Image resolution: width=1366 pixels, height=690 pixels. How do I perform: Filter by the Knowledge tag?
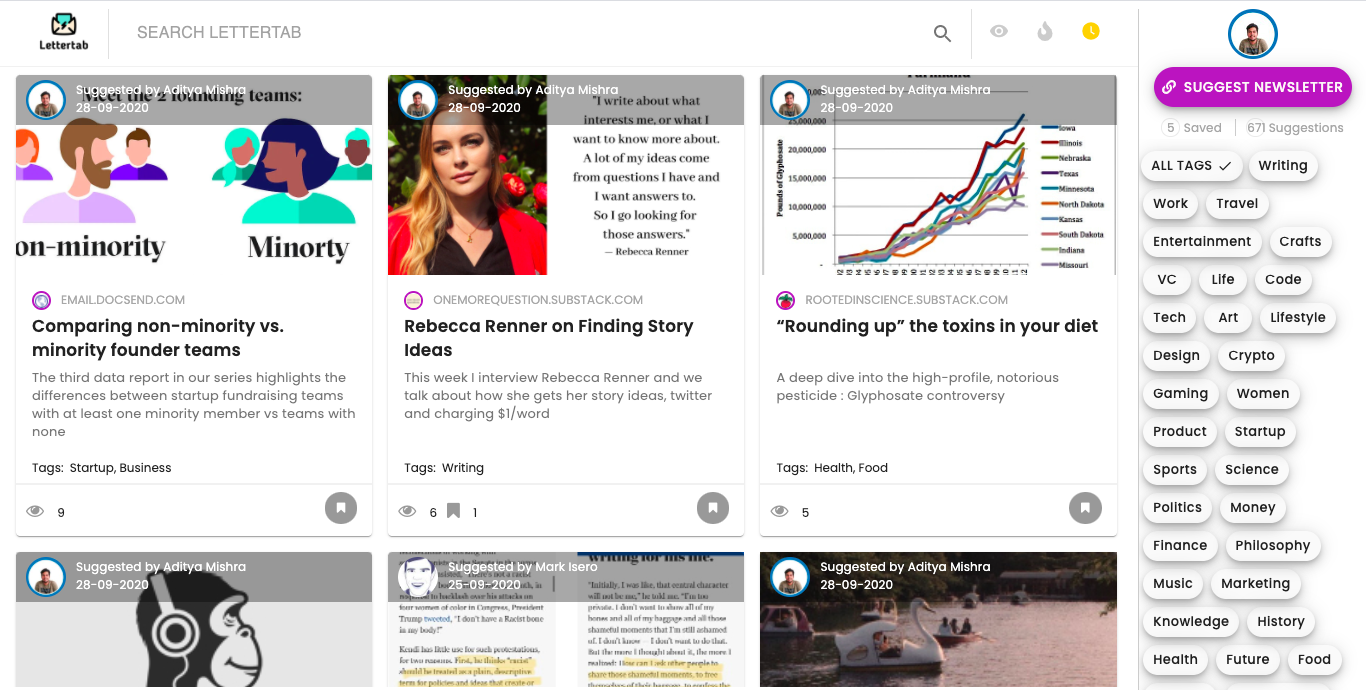click(x=1191, y=622)
